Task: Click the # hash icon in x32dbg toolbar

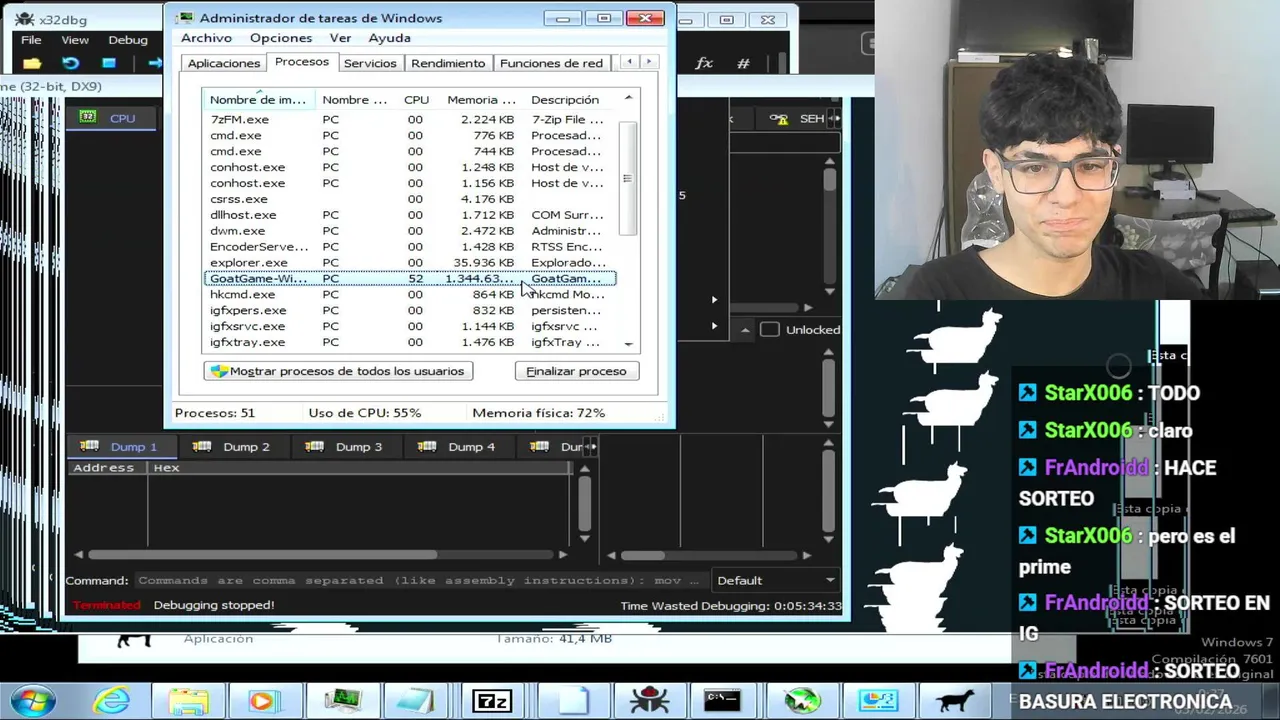Action: click(x=743, y=63)
